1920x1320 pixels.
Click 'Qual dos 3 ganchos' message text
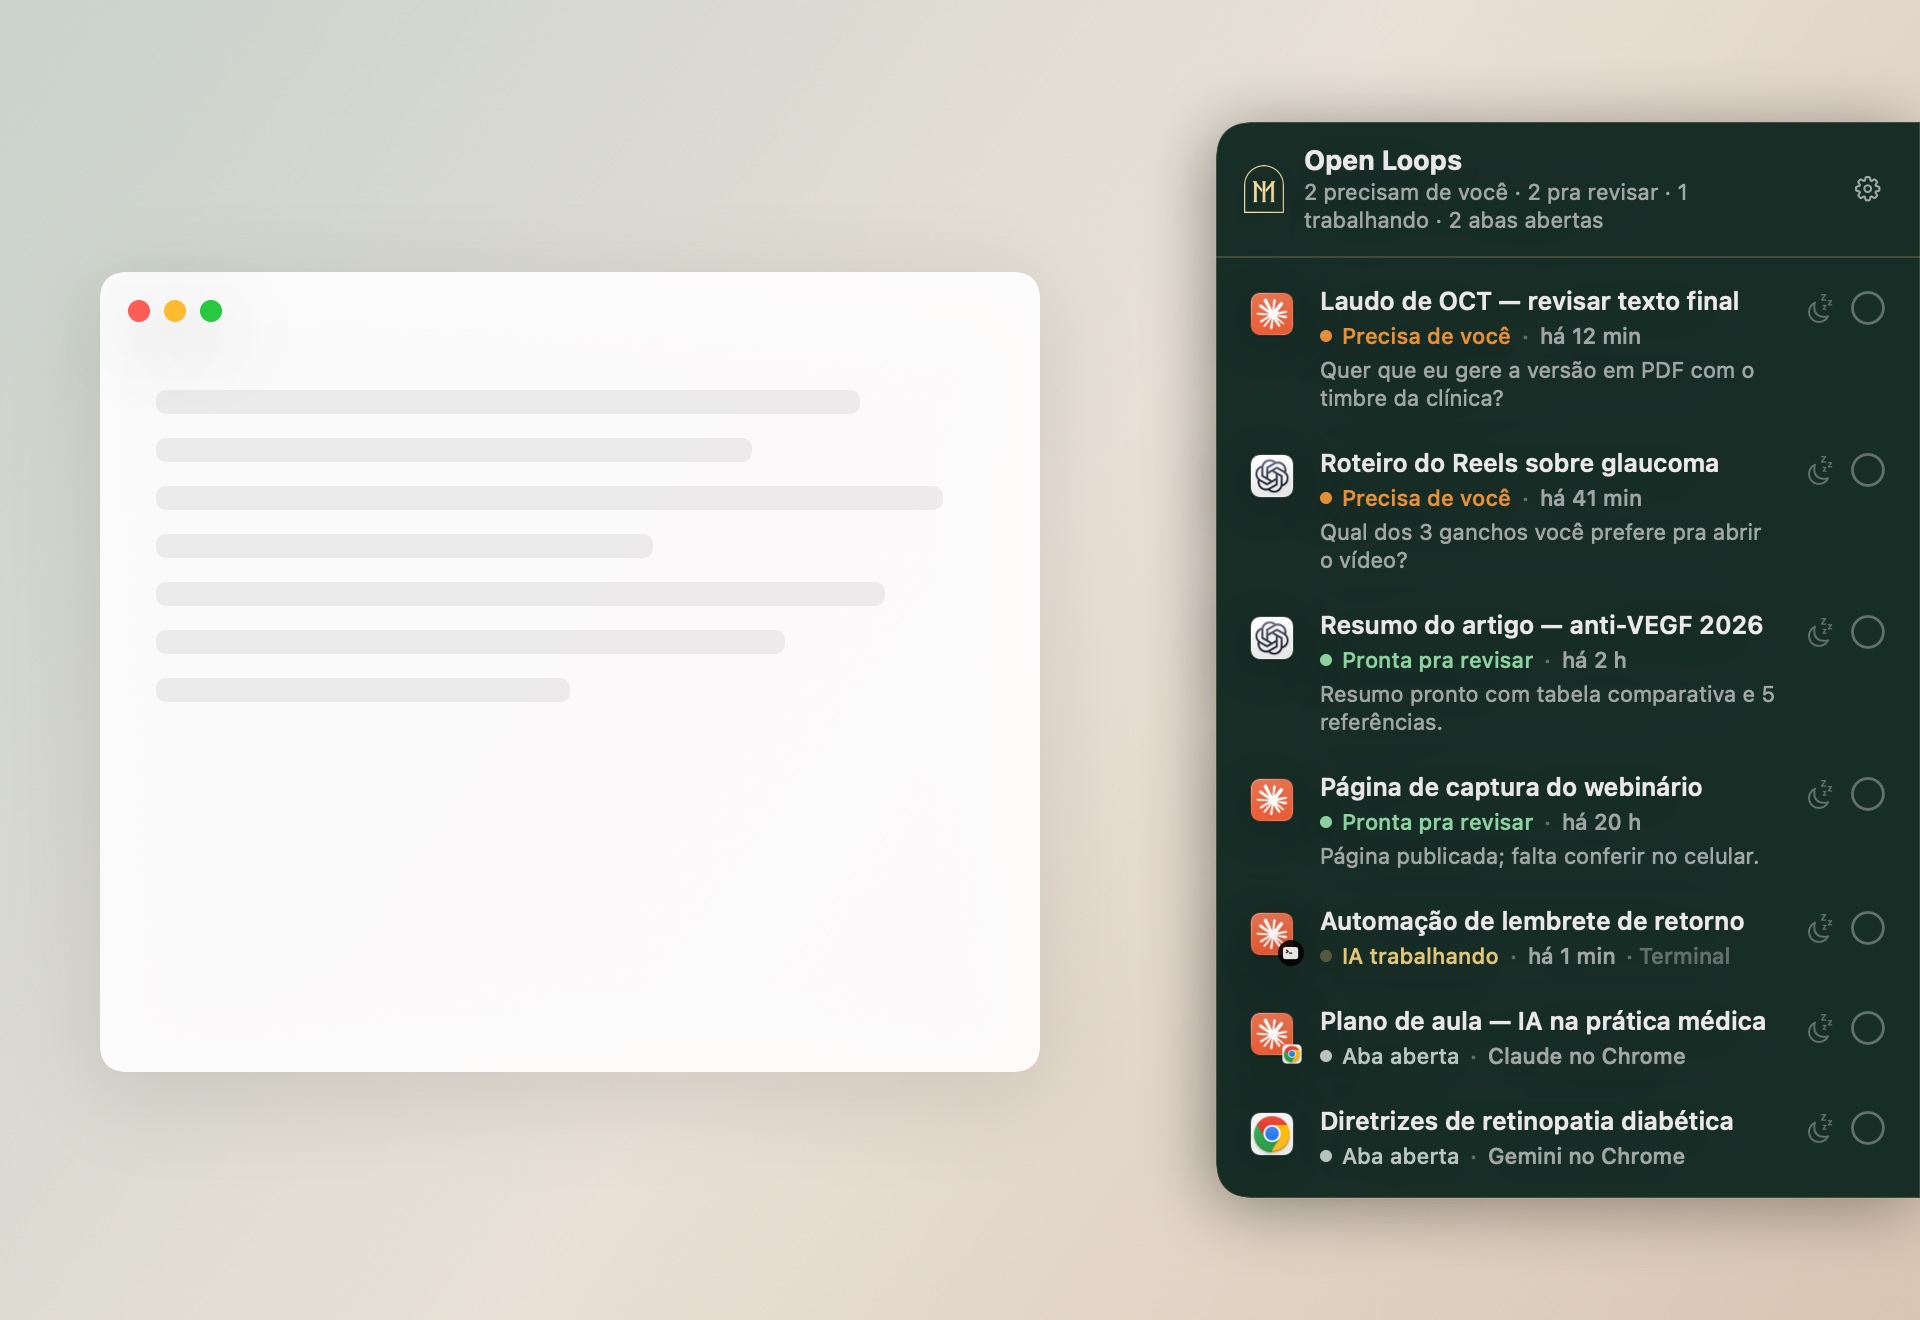1540,546
